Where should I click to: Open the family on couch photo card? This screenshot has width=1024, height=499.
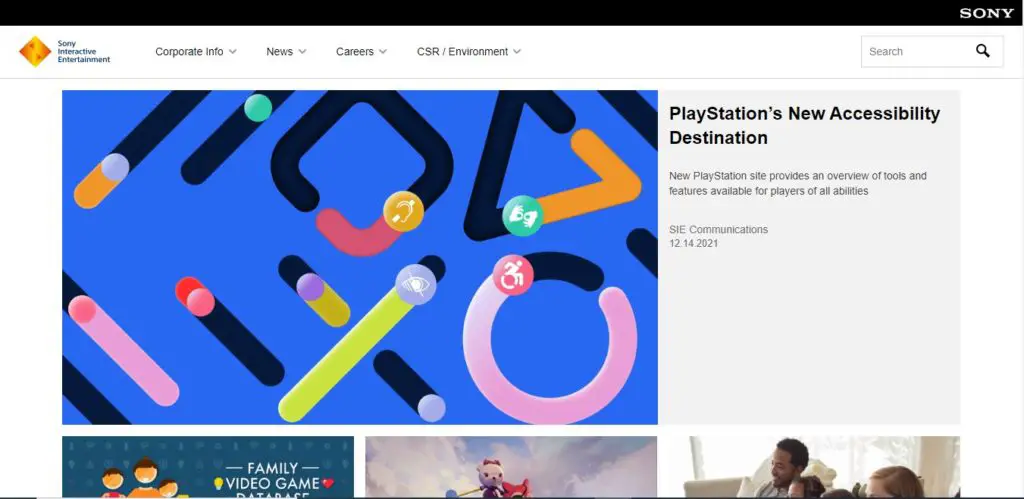814,467
